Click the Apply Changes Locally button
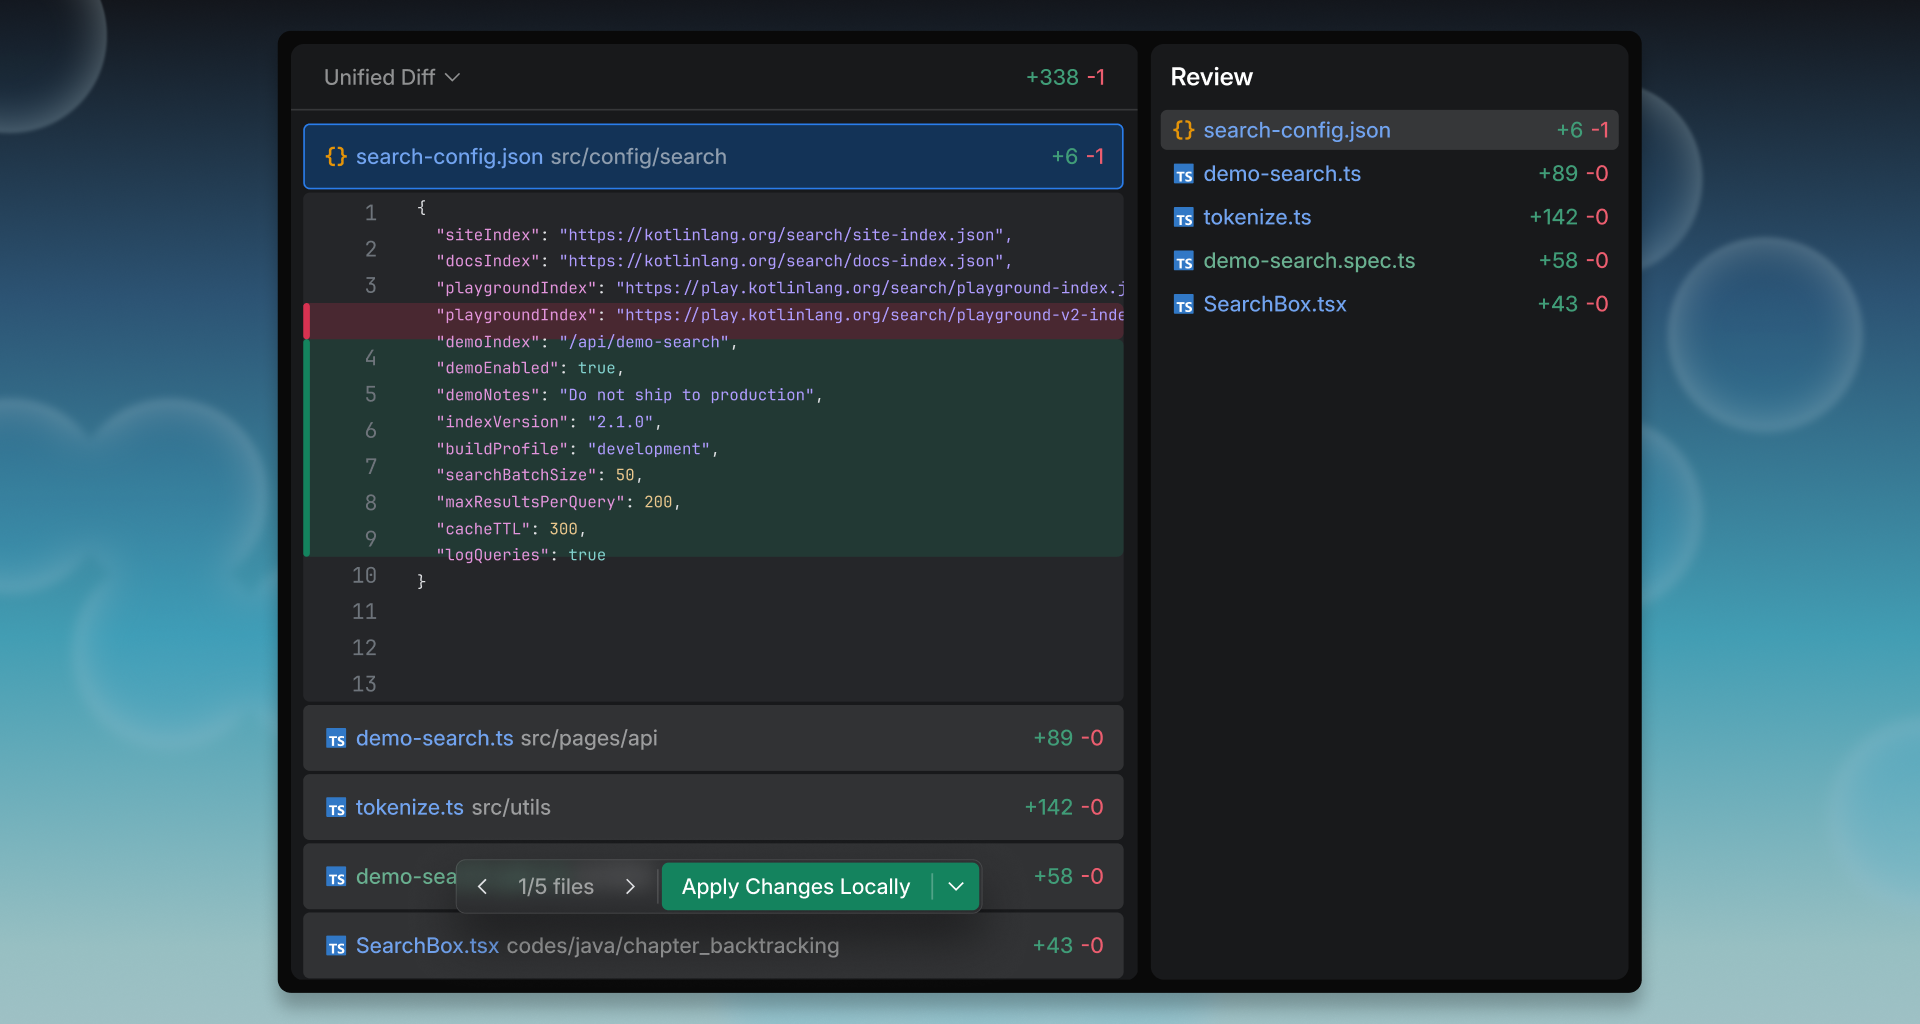The image size is (1920, 1024). [796, 887]
